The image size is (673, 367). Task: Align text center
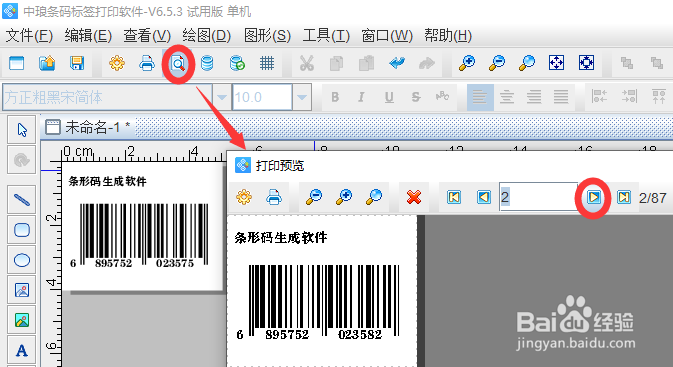[x=507, y=97]
